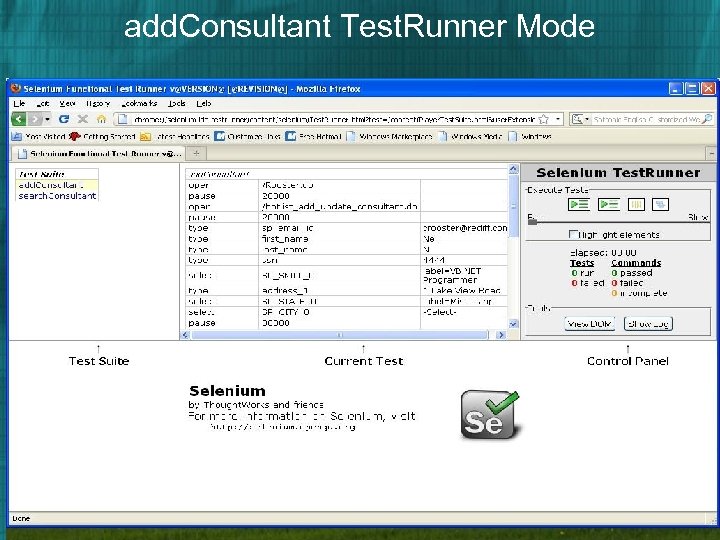720x540 pixels.
Task: Select the searchConsultant test link
Action: click(x=57, y=196)
